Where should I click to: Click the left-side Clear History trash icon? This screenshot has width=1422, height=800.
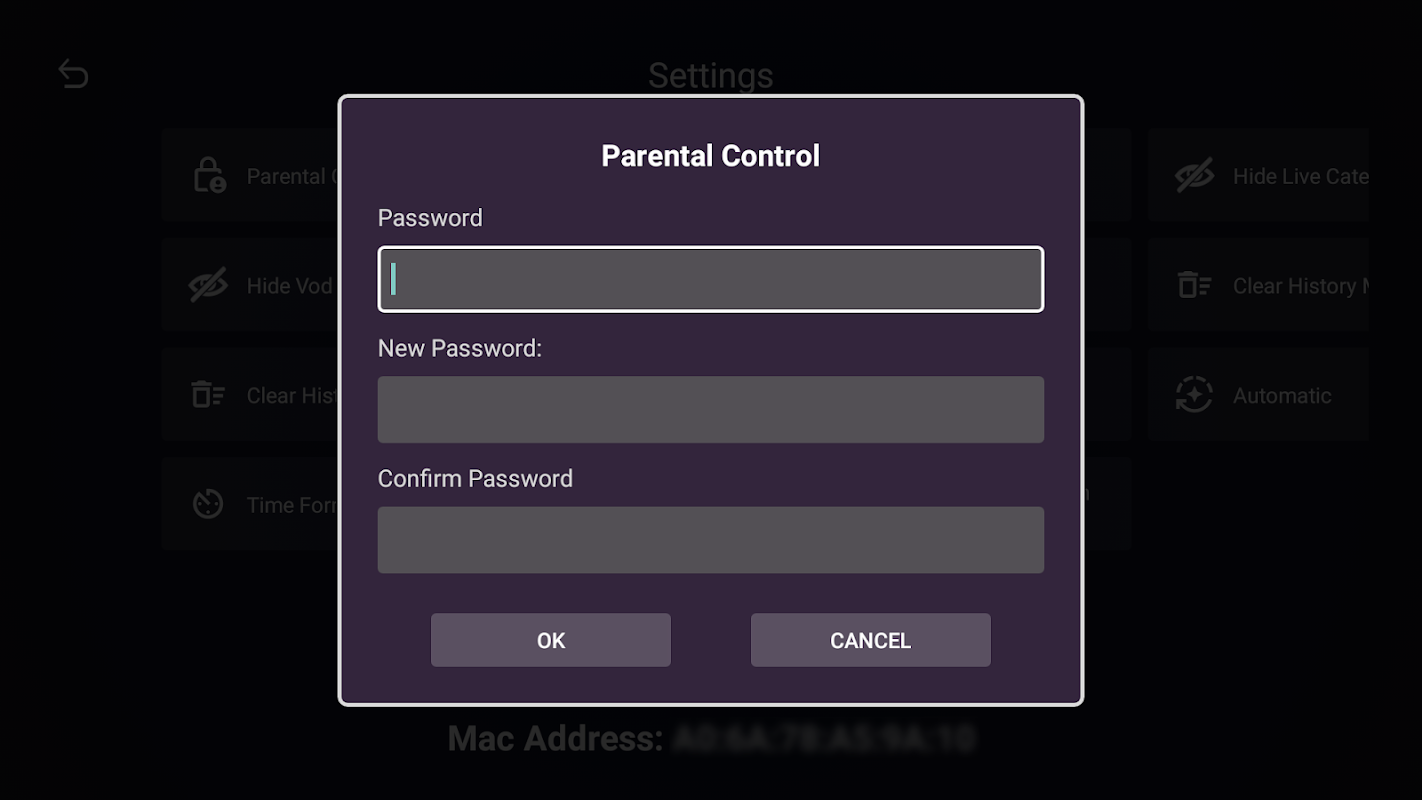(208, 396)
